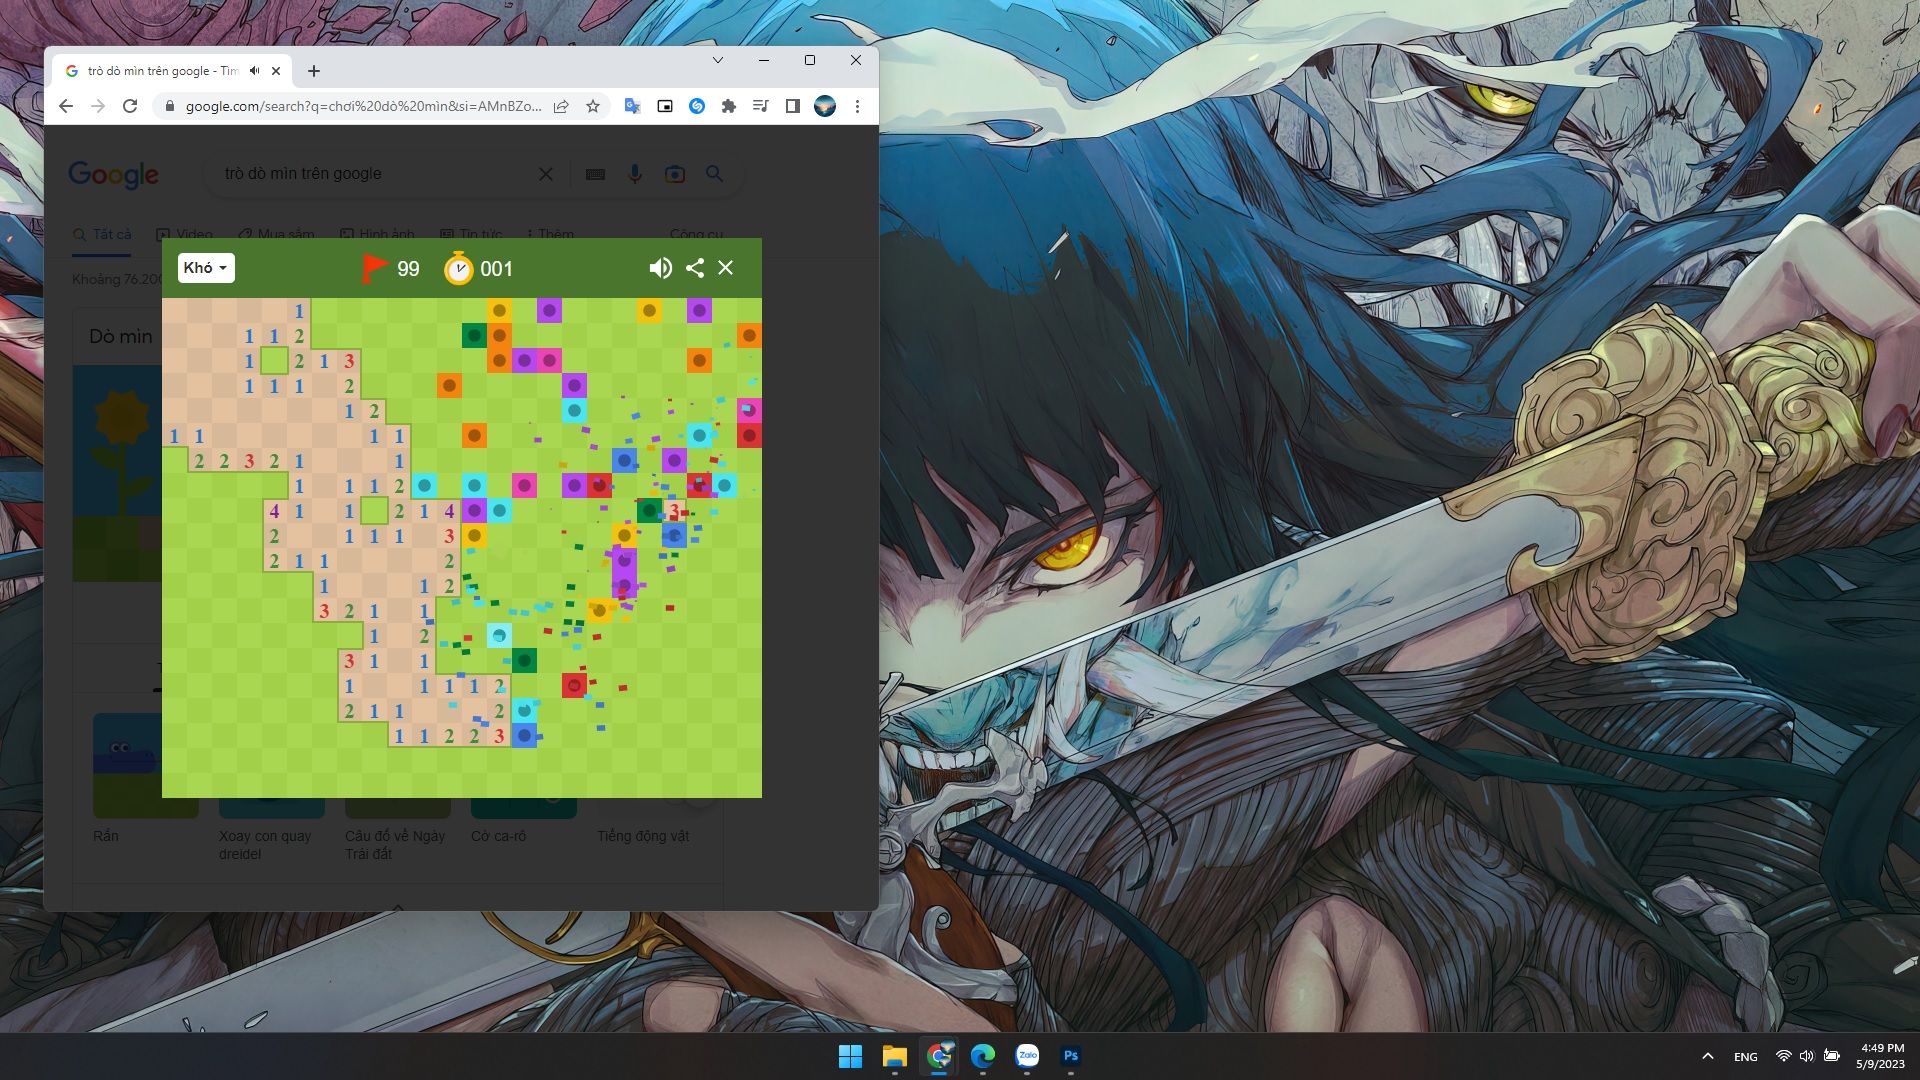
Task: Expand the Thêm search menu
Action: pos(550,234)
